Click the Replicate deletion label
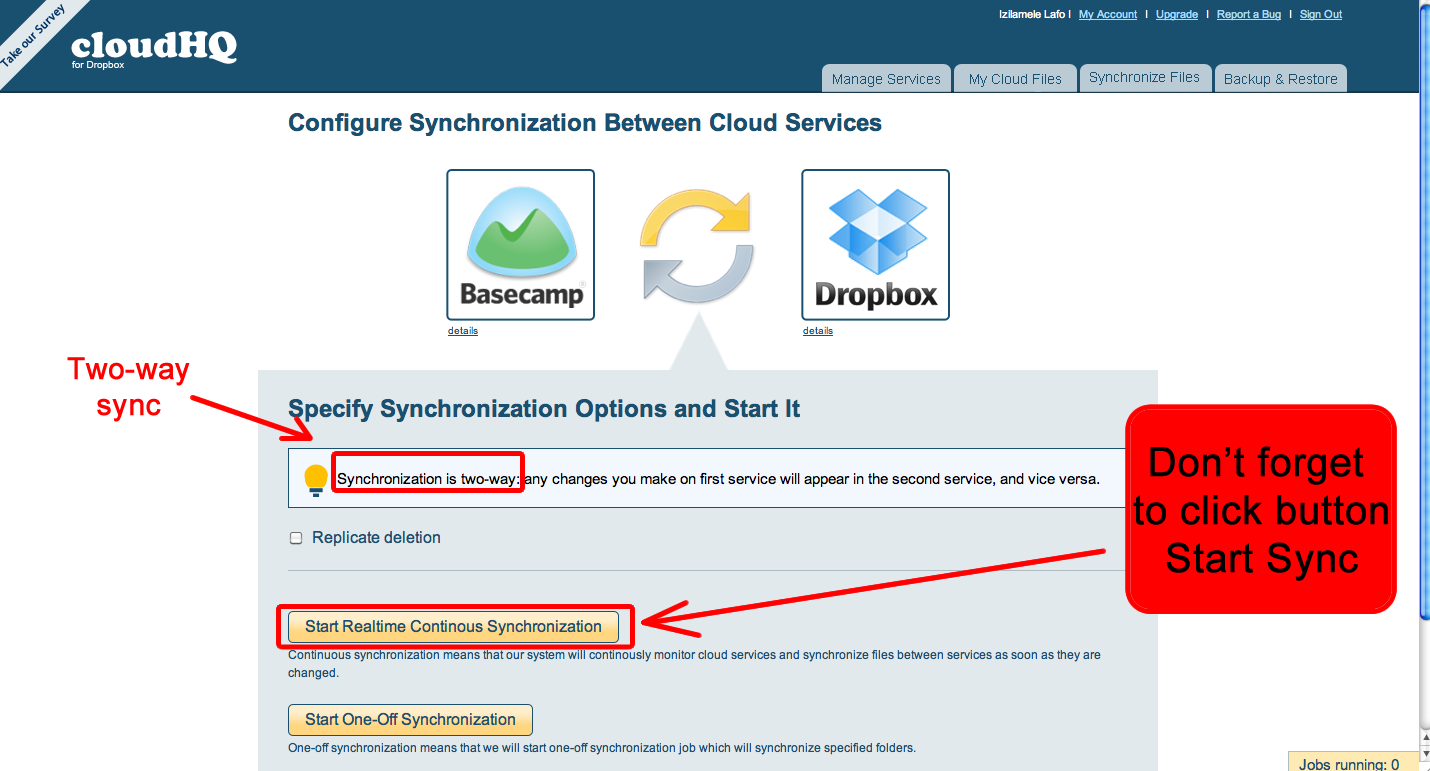This screenshot has width=1430, height=771. [376, 538]
